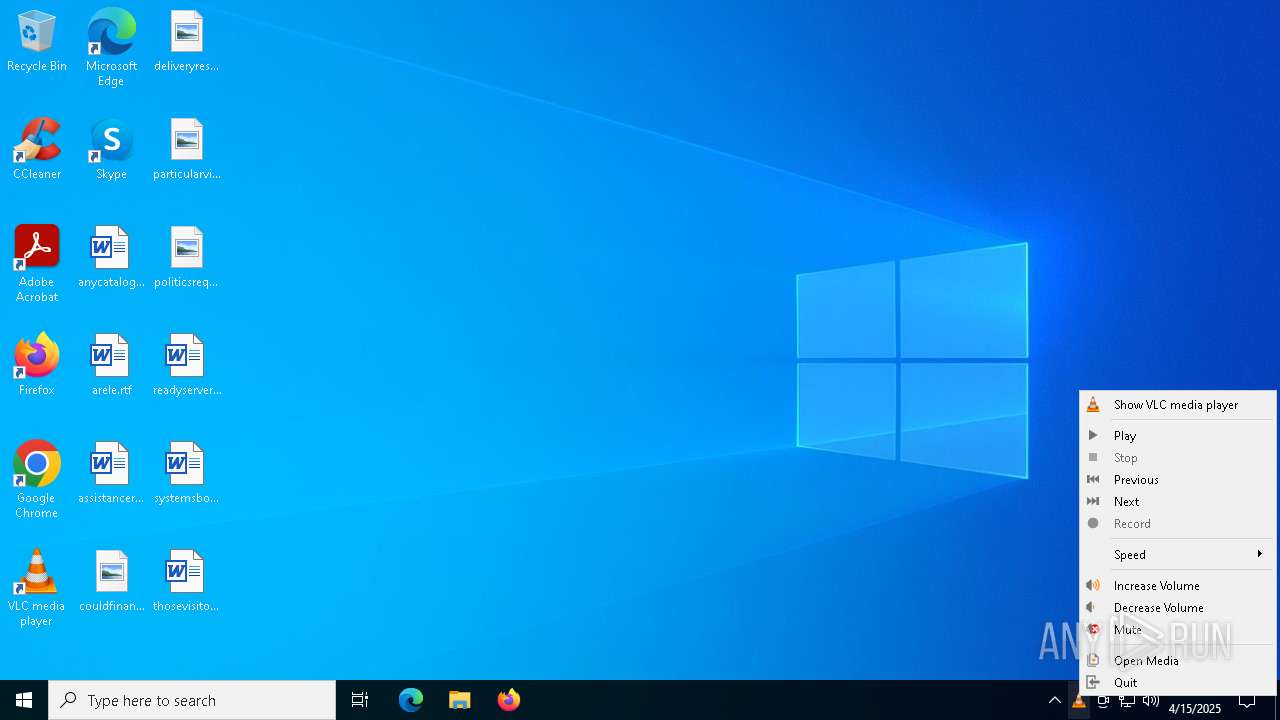Select the arele.rtf document
The image size is (1280, 720).
coord(111,366)
